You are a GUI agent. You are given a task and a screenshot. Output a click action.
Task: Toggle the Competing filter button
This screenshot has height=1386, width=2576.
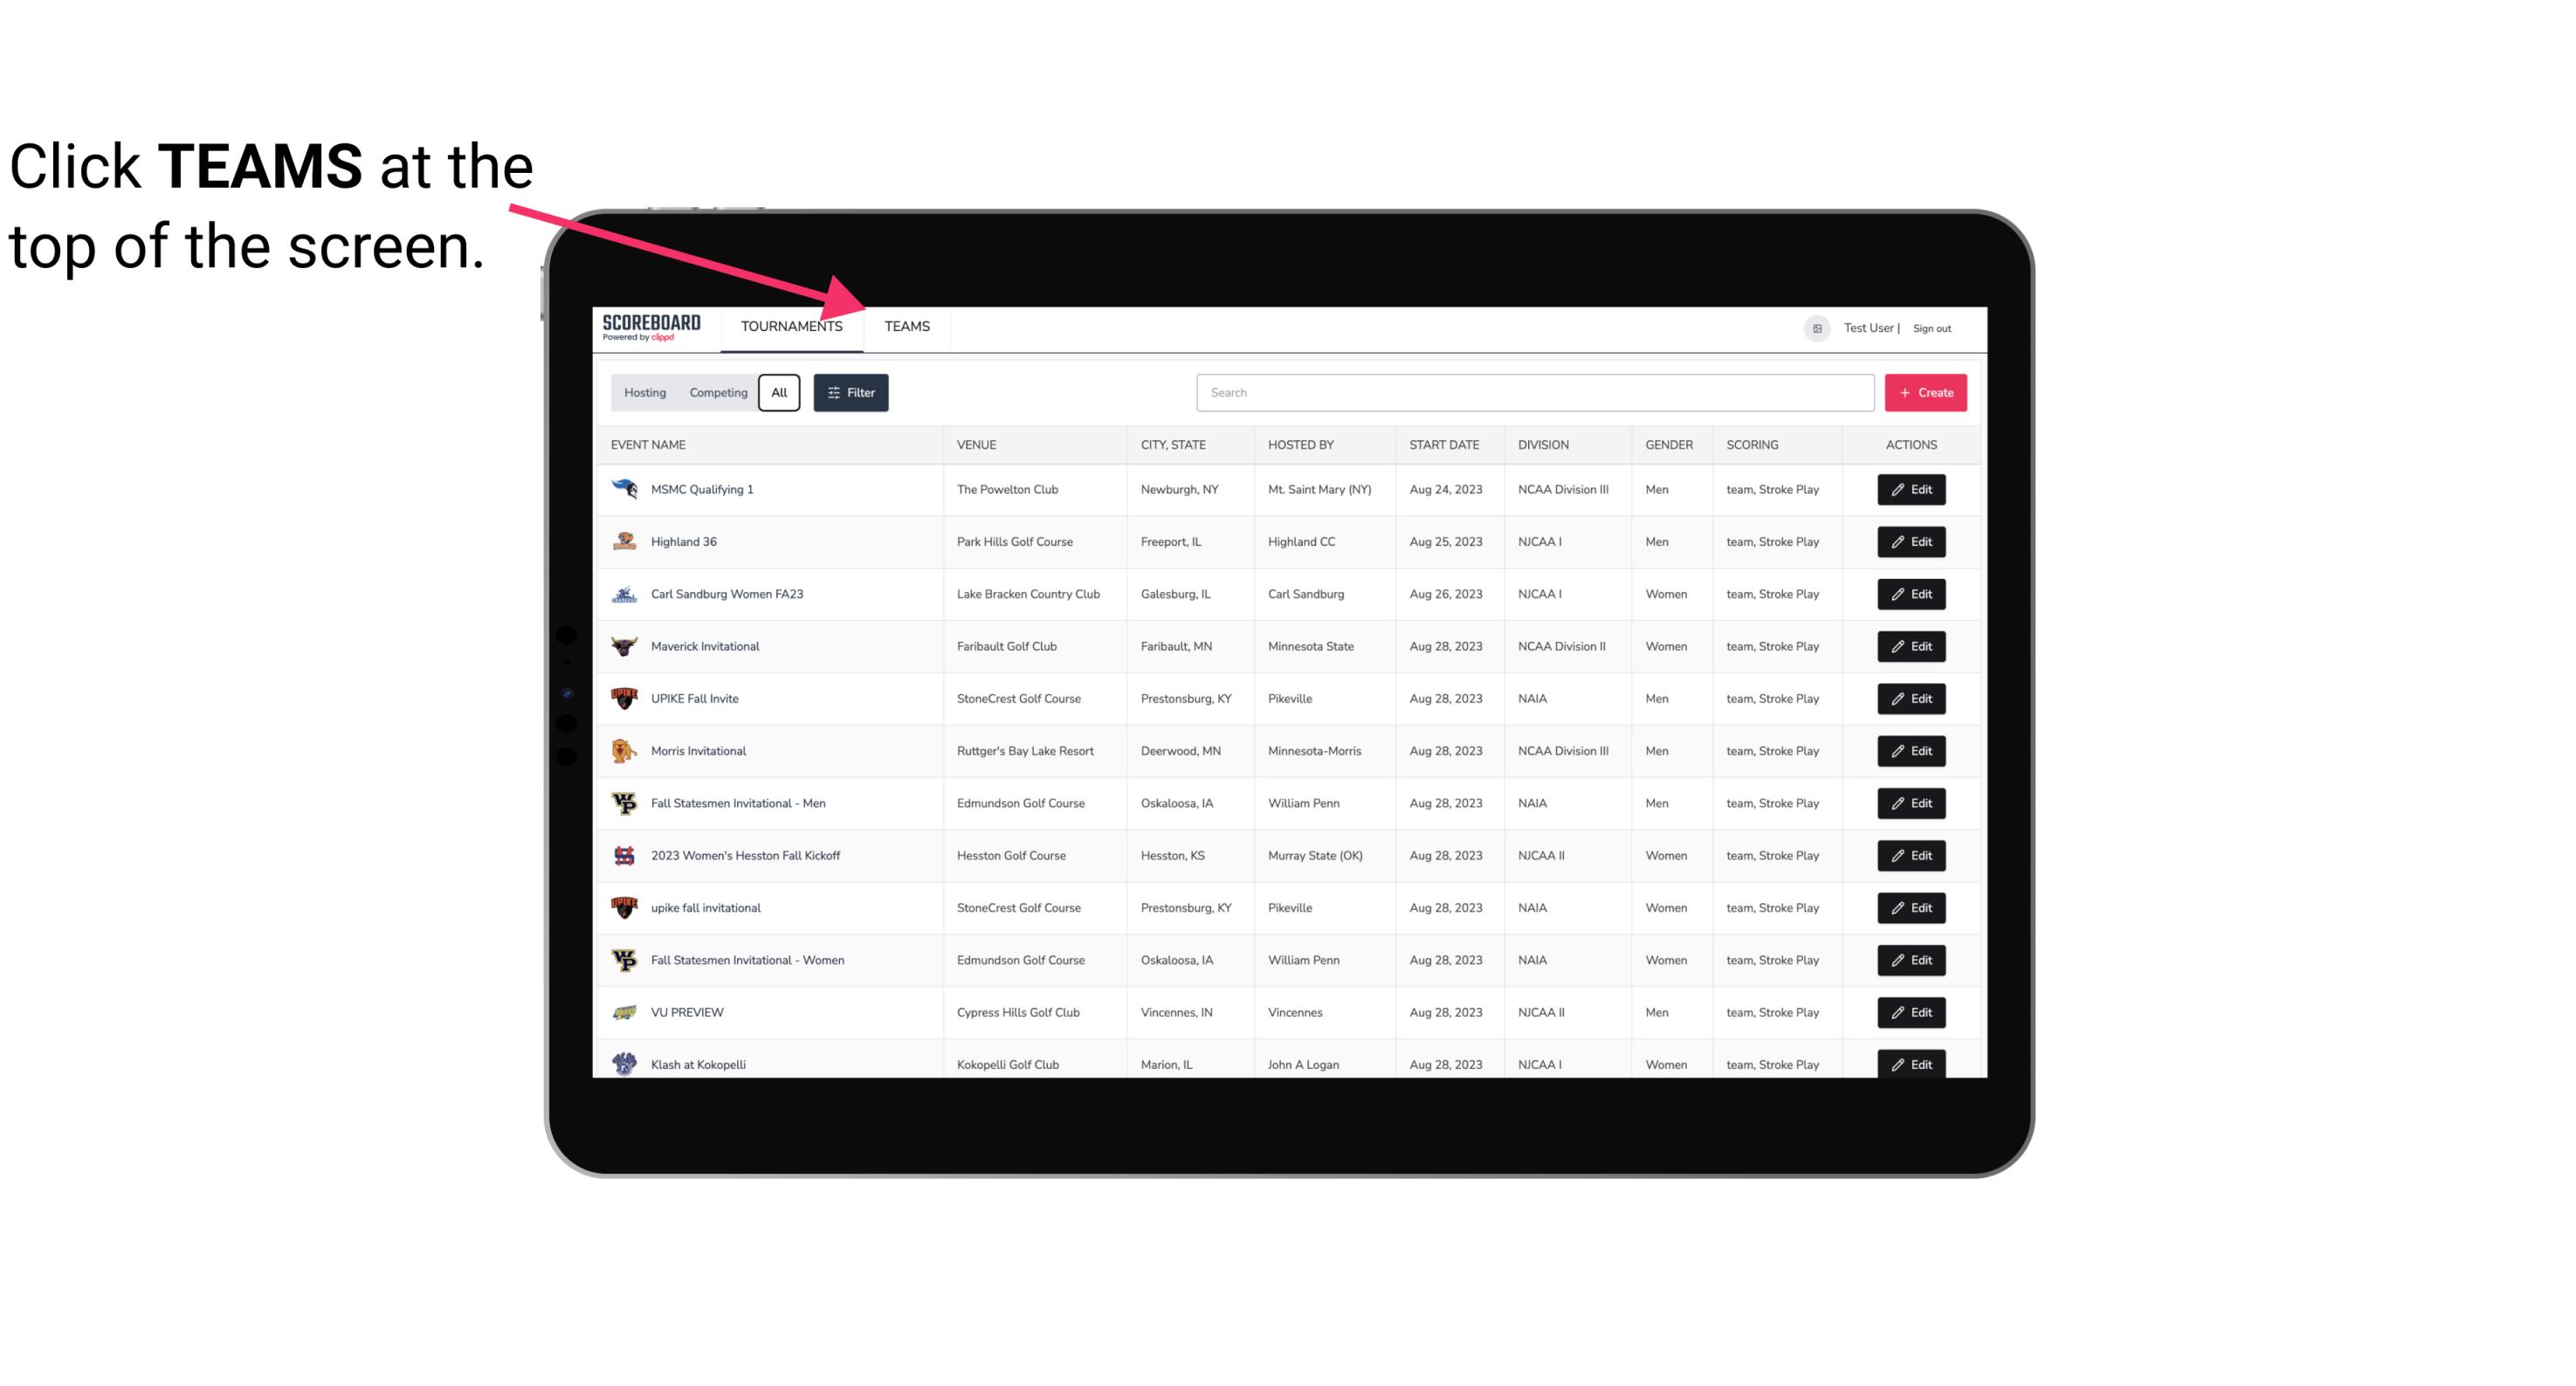point(717,393)
